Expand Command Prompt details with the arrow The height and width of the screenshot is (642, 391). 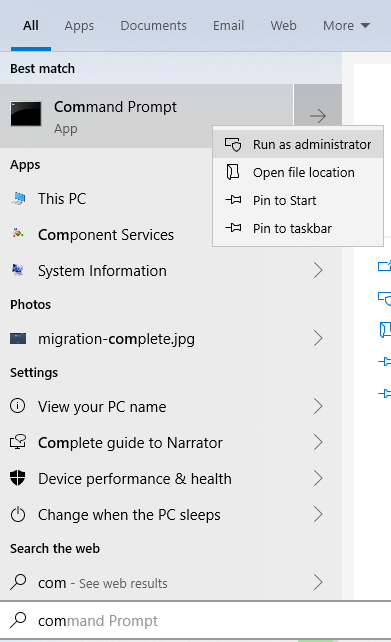pos(318,116)
